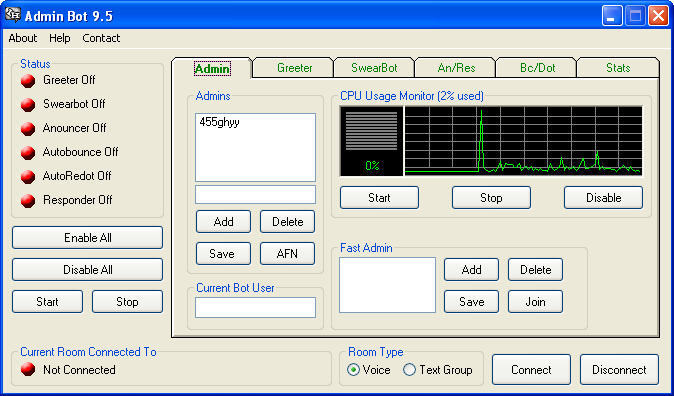This screenshot has height=396, width=674.
Task: Switch to the Bc/Dot tab
Action: point(537,68)
